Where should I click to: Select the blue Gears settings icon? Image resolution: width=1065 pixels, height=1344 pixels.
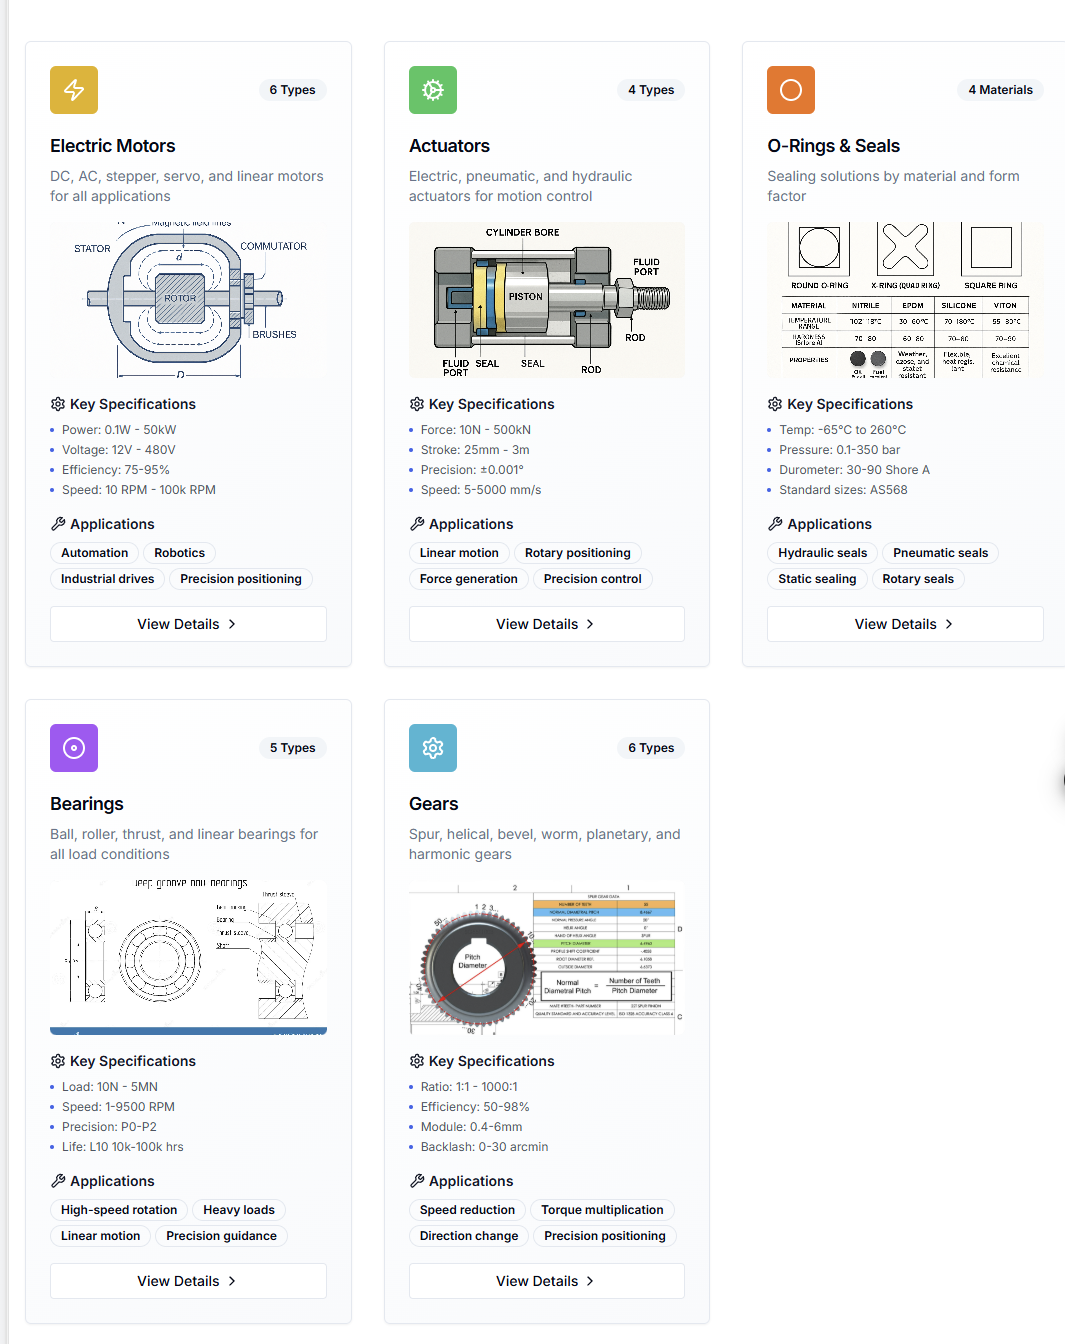pyautogui.click(x=432, y=747)
